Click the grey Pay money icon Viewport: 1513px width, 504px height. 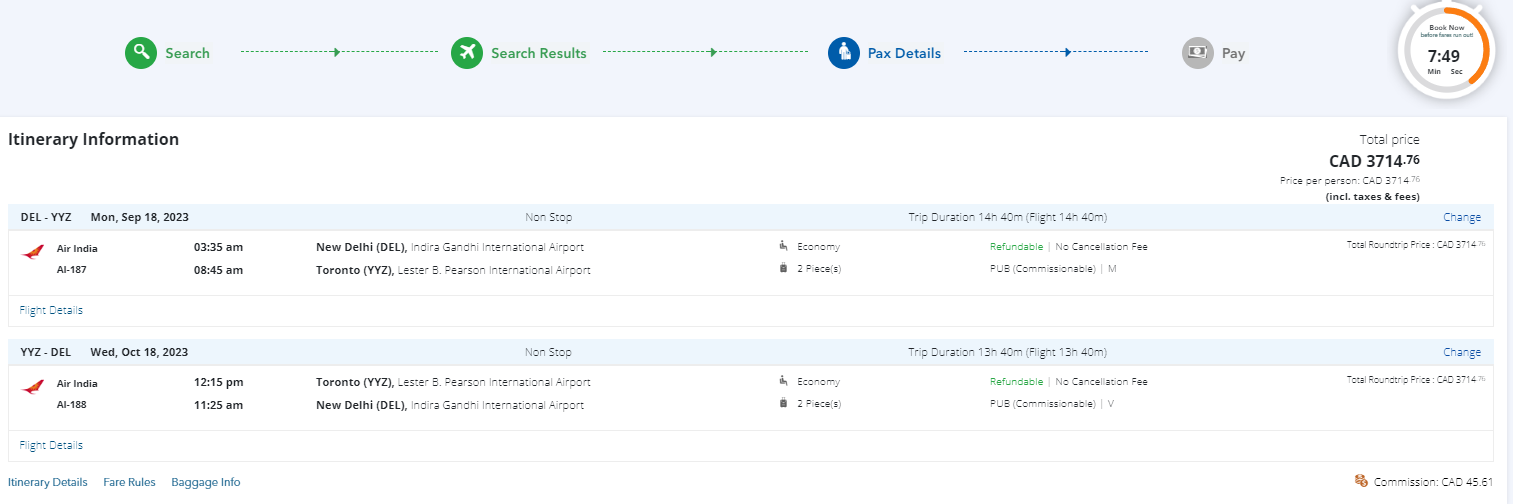1198,53
